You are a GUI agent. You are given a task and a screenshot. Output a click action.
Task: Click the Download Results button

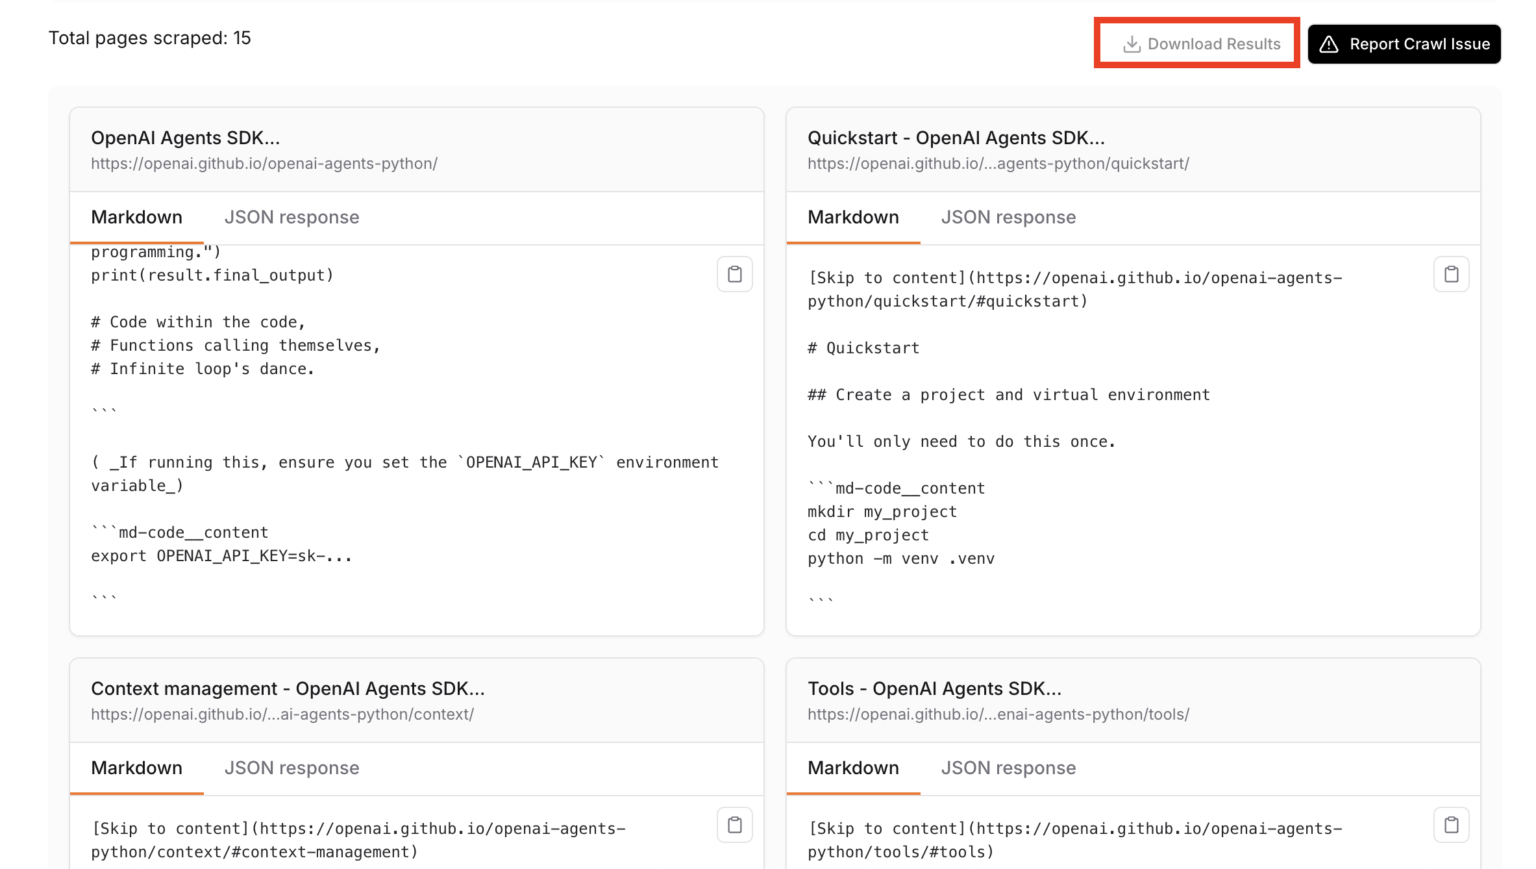point(1197,44)
